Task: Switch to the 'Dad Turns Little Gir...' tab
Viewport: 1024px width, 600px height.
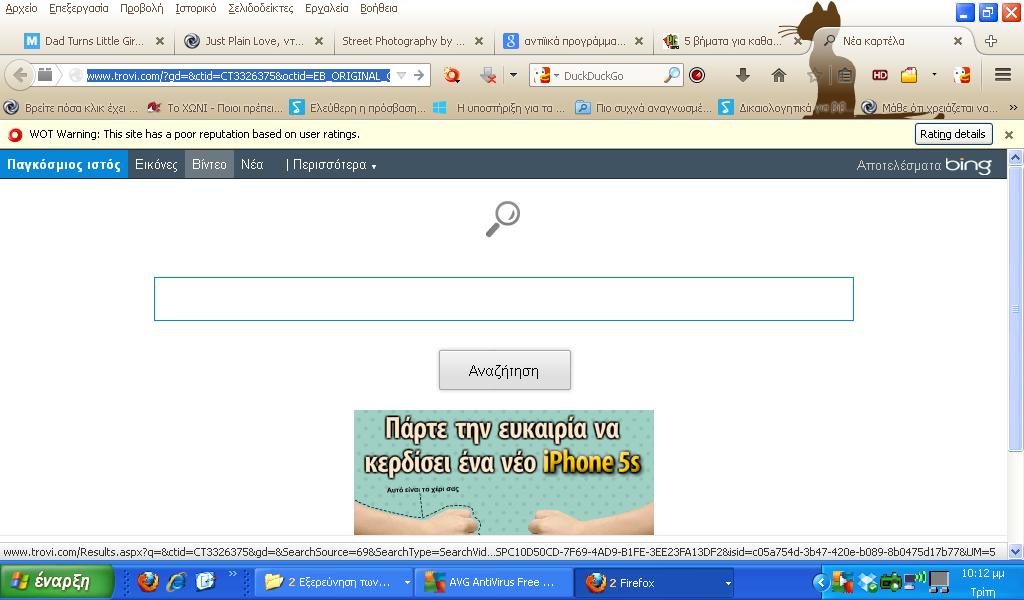Action: (x=93, y=40)
